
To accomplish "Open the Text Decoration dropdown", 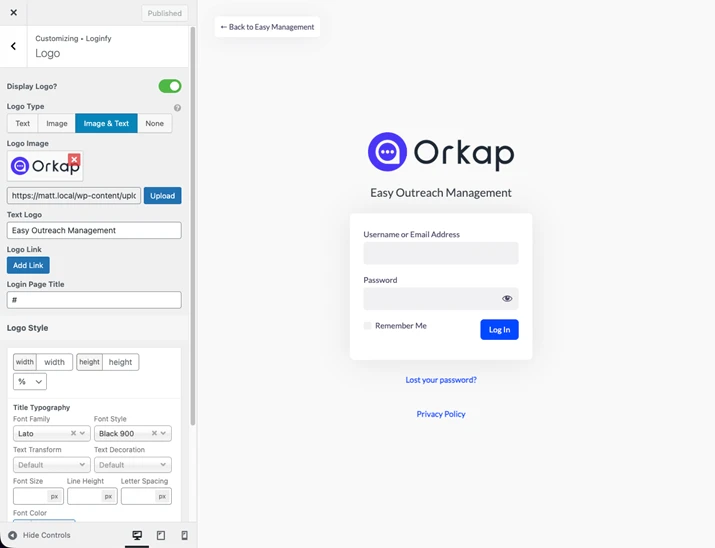I will 133,465.
